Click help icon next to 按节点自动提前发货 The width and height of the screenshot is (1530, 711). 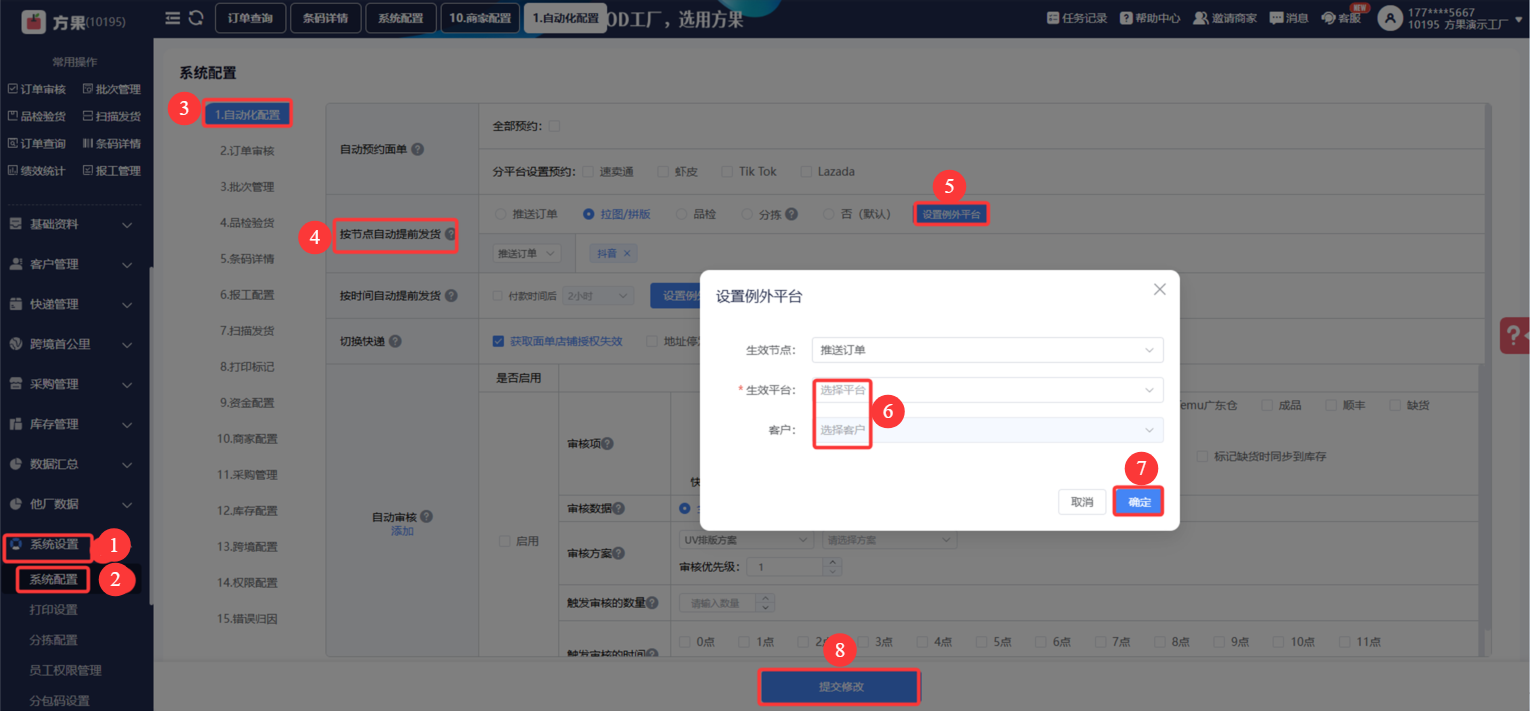pos(450,235)
